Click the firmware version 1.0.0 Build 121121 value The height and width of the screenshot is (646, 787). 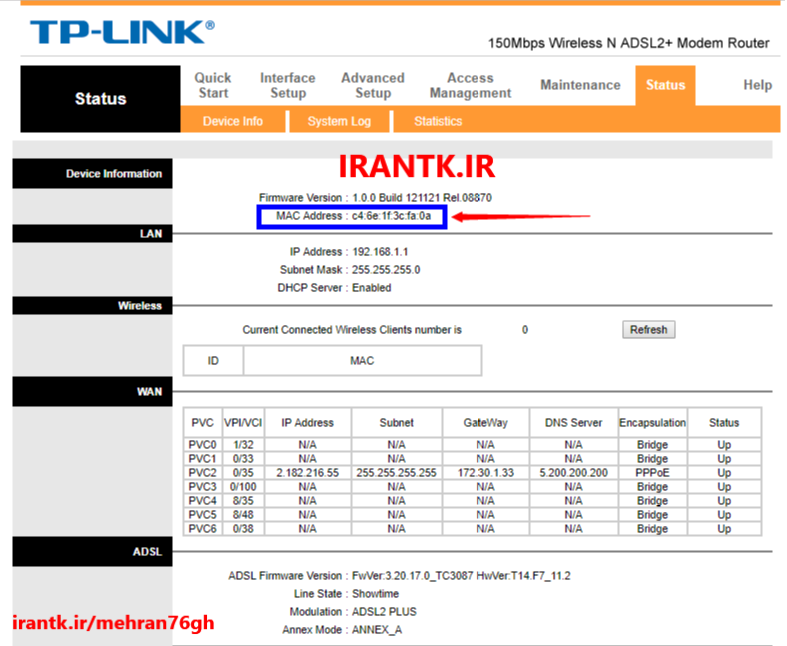click(x=422, y=198)
